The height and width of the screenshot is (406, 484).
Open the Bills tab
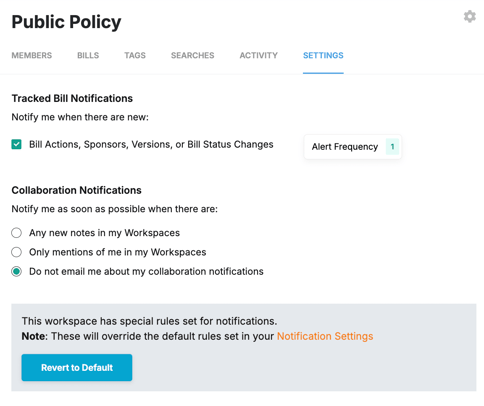pyautogui.click(x=88, y=55)
